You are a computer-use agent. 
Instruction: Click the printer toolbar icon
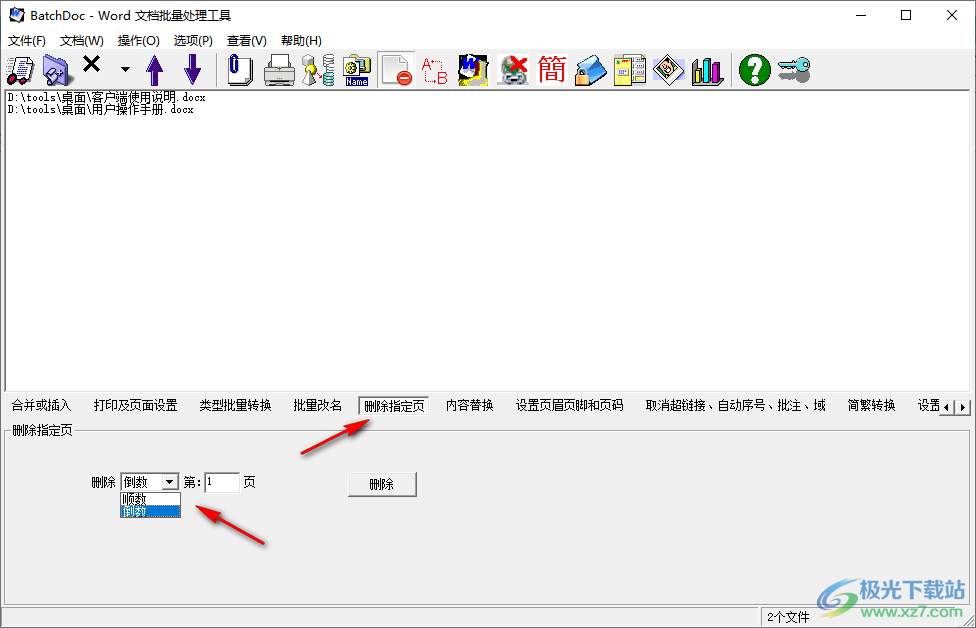tap(279, 70)
